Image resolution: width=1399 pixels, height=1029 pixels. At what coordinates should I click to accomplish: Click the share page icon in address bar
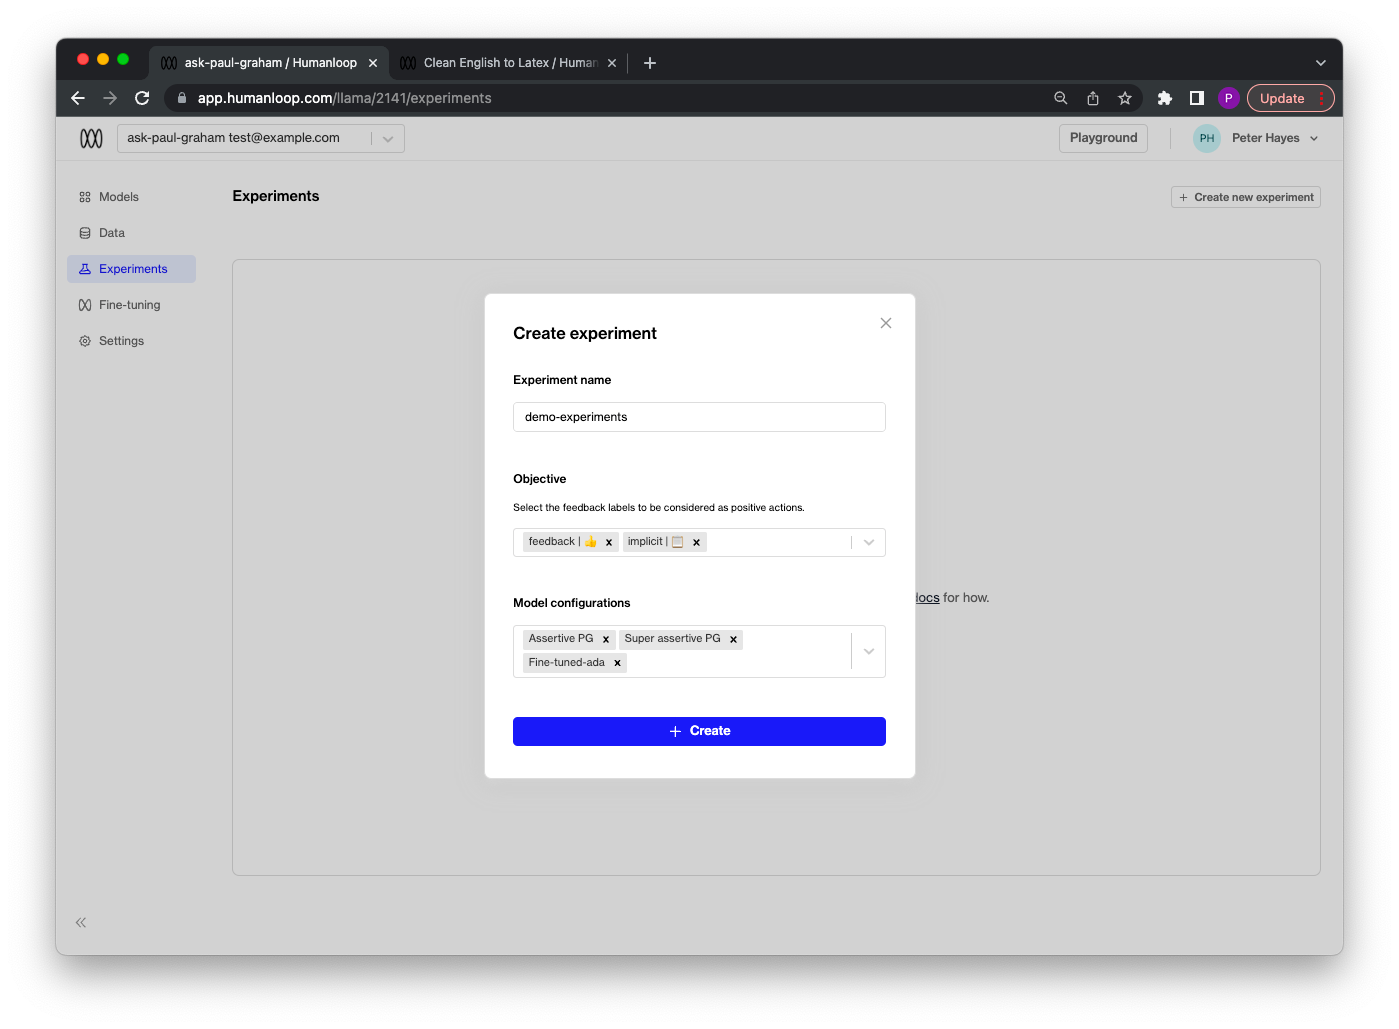1093,98
